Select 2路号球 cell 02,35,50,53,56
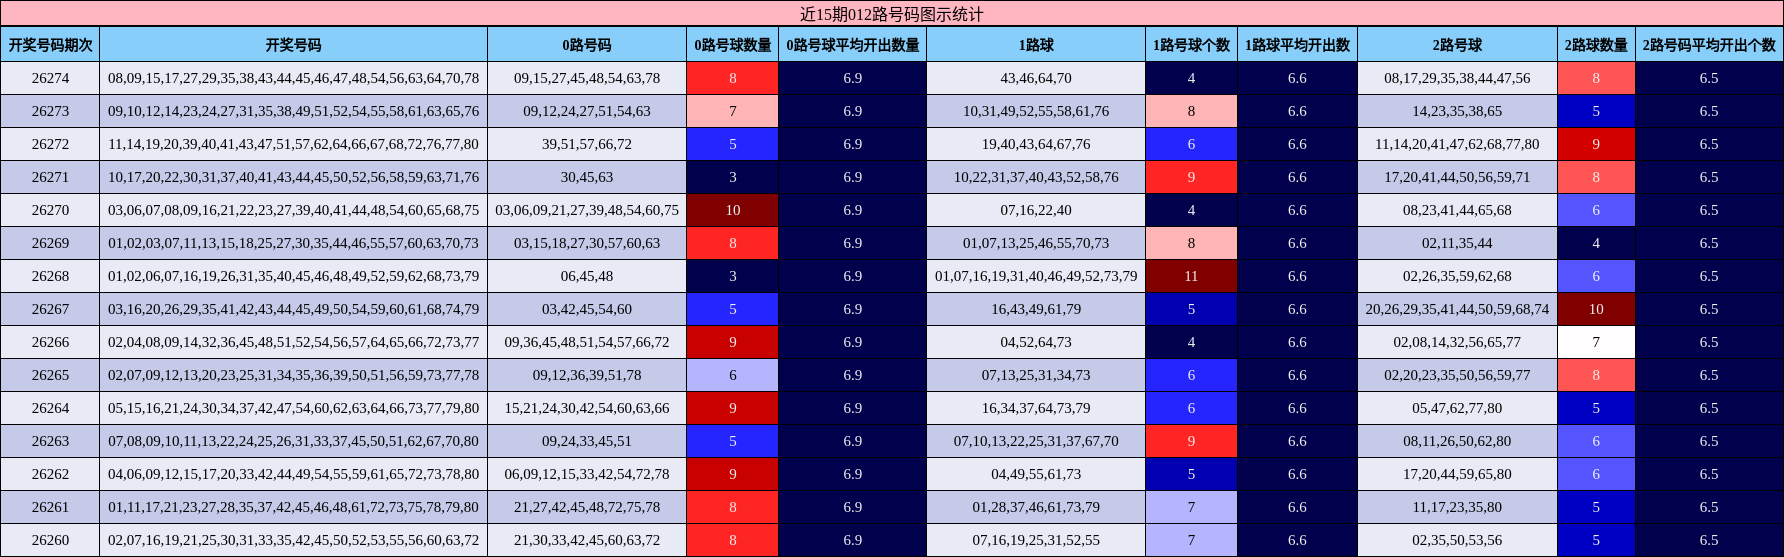Screen dimensions: 1784x557 pyautogui.click(x=1457, y=540)
